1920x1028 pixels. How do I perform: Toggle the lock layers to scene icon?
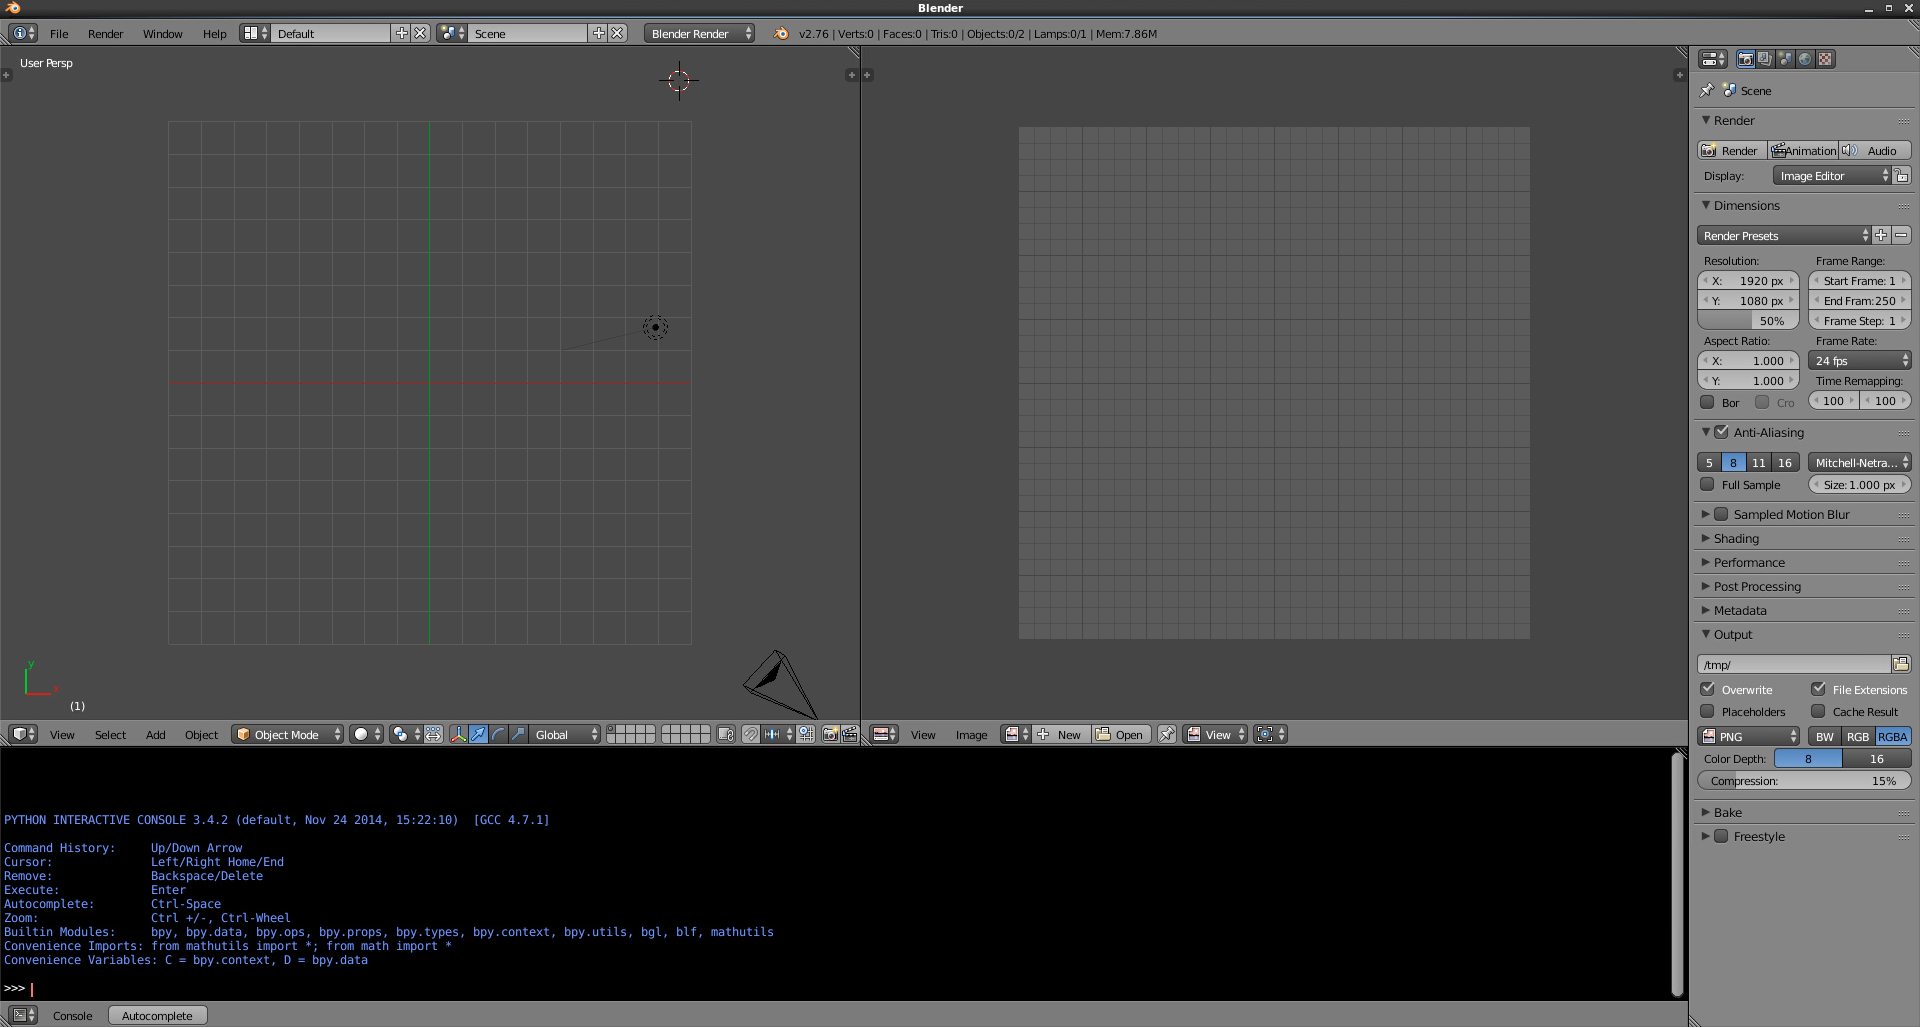click(x=726, y=735)
